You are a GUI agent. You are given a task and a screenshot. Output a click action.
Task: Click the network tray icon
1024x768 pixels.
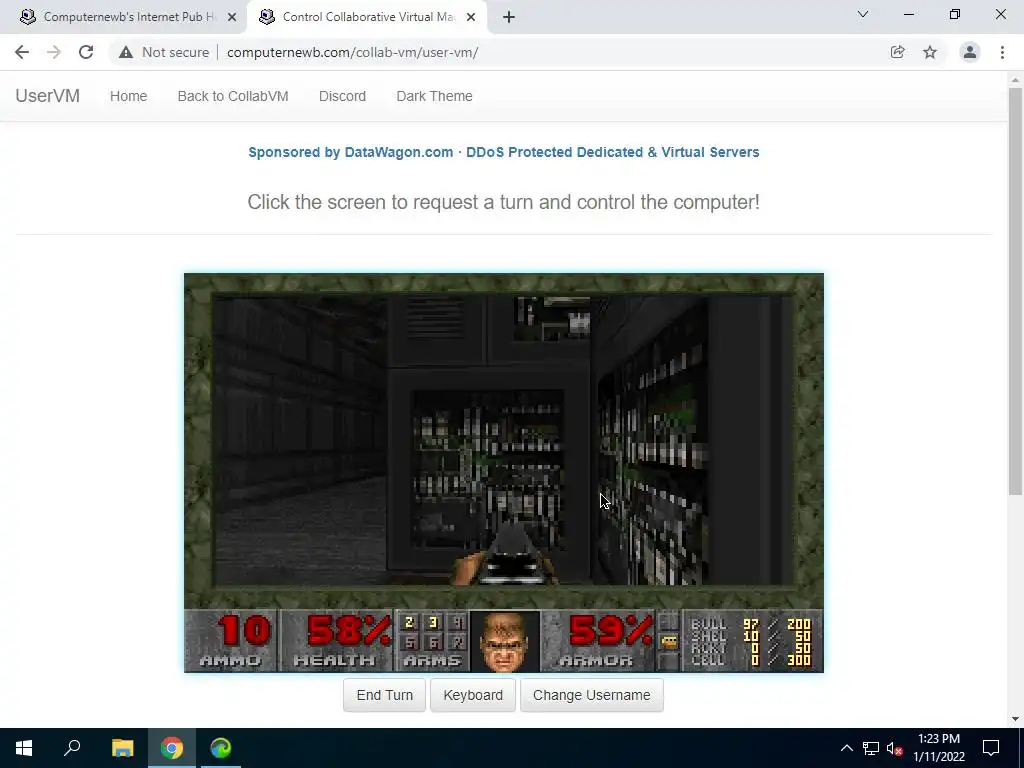871,748
